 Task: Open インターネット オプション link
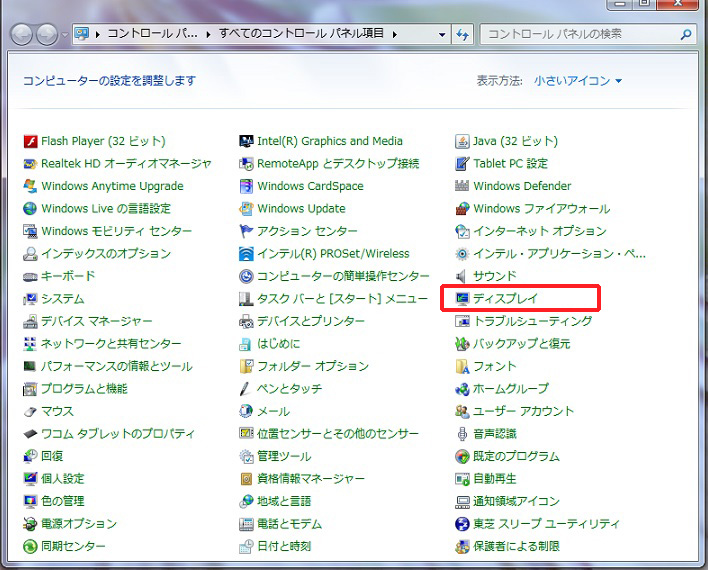pos(540,231)
